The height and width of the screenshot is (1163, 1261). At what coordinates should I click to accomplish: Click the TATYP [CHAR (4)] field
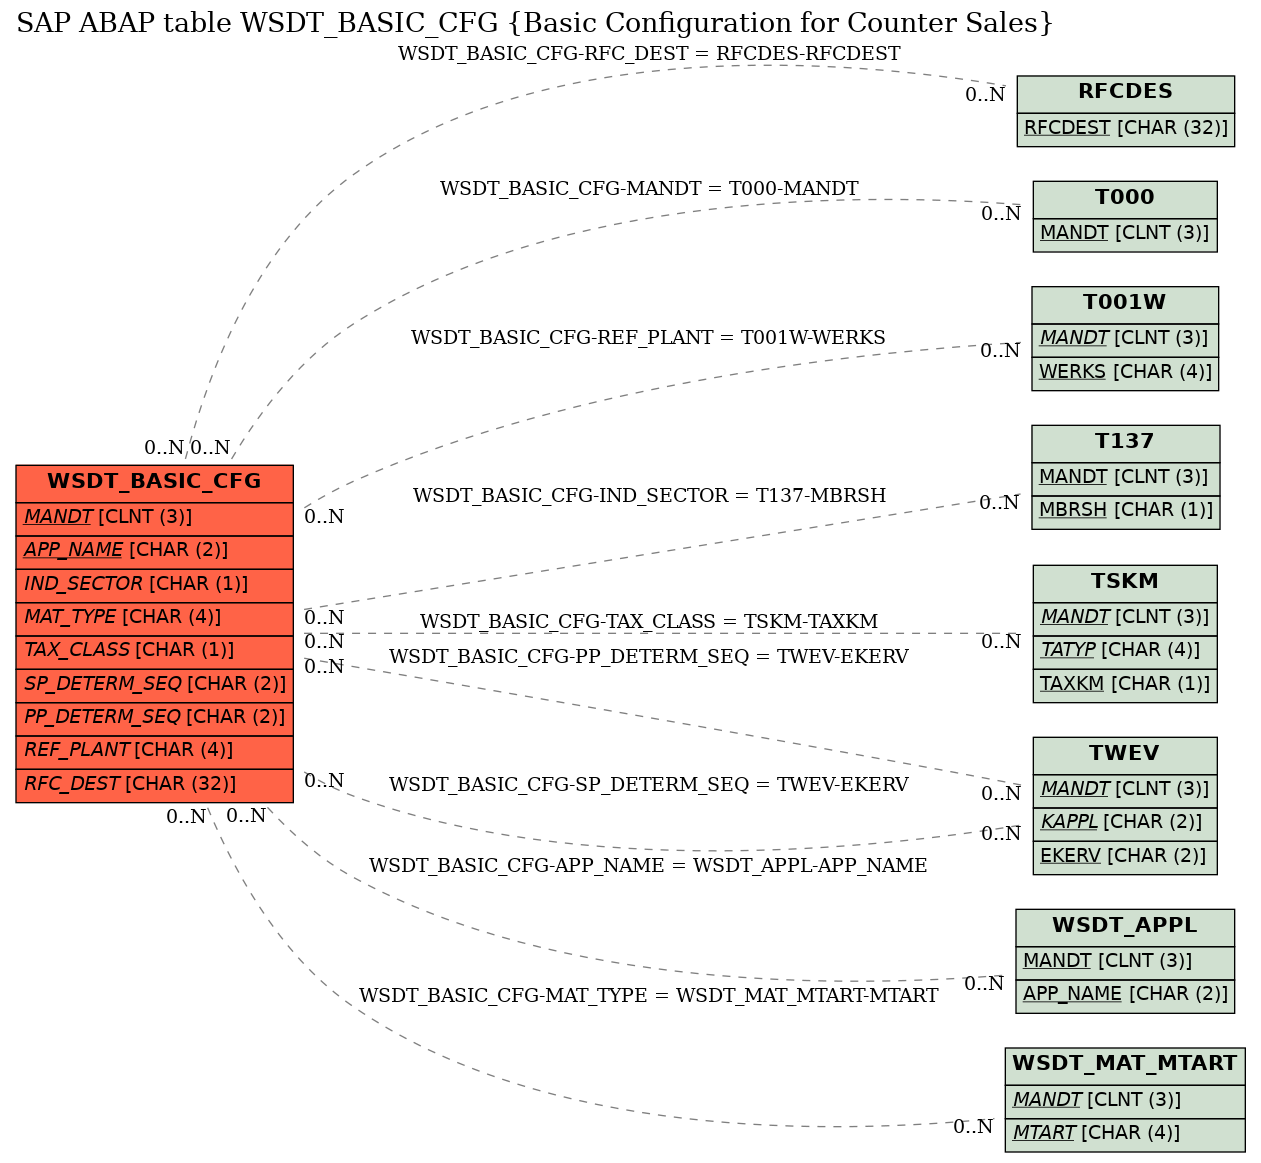coord(1125,651)
